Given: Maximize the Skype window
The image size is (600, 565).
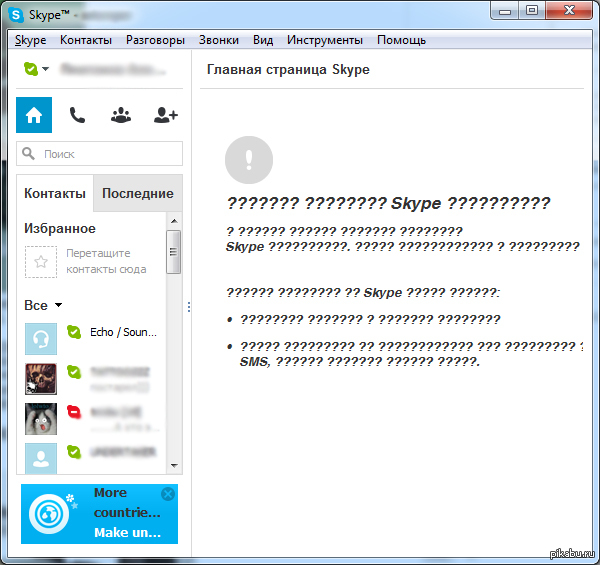Looking at the screenshot, I should point(532,11).
